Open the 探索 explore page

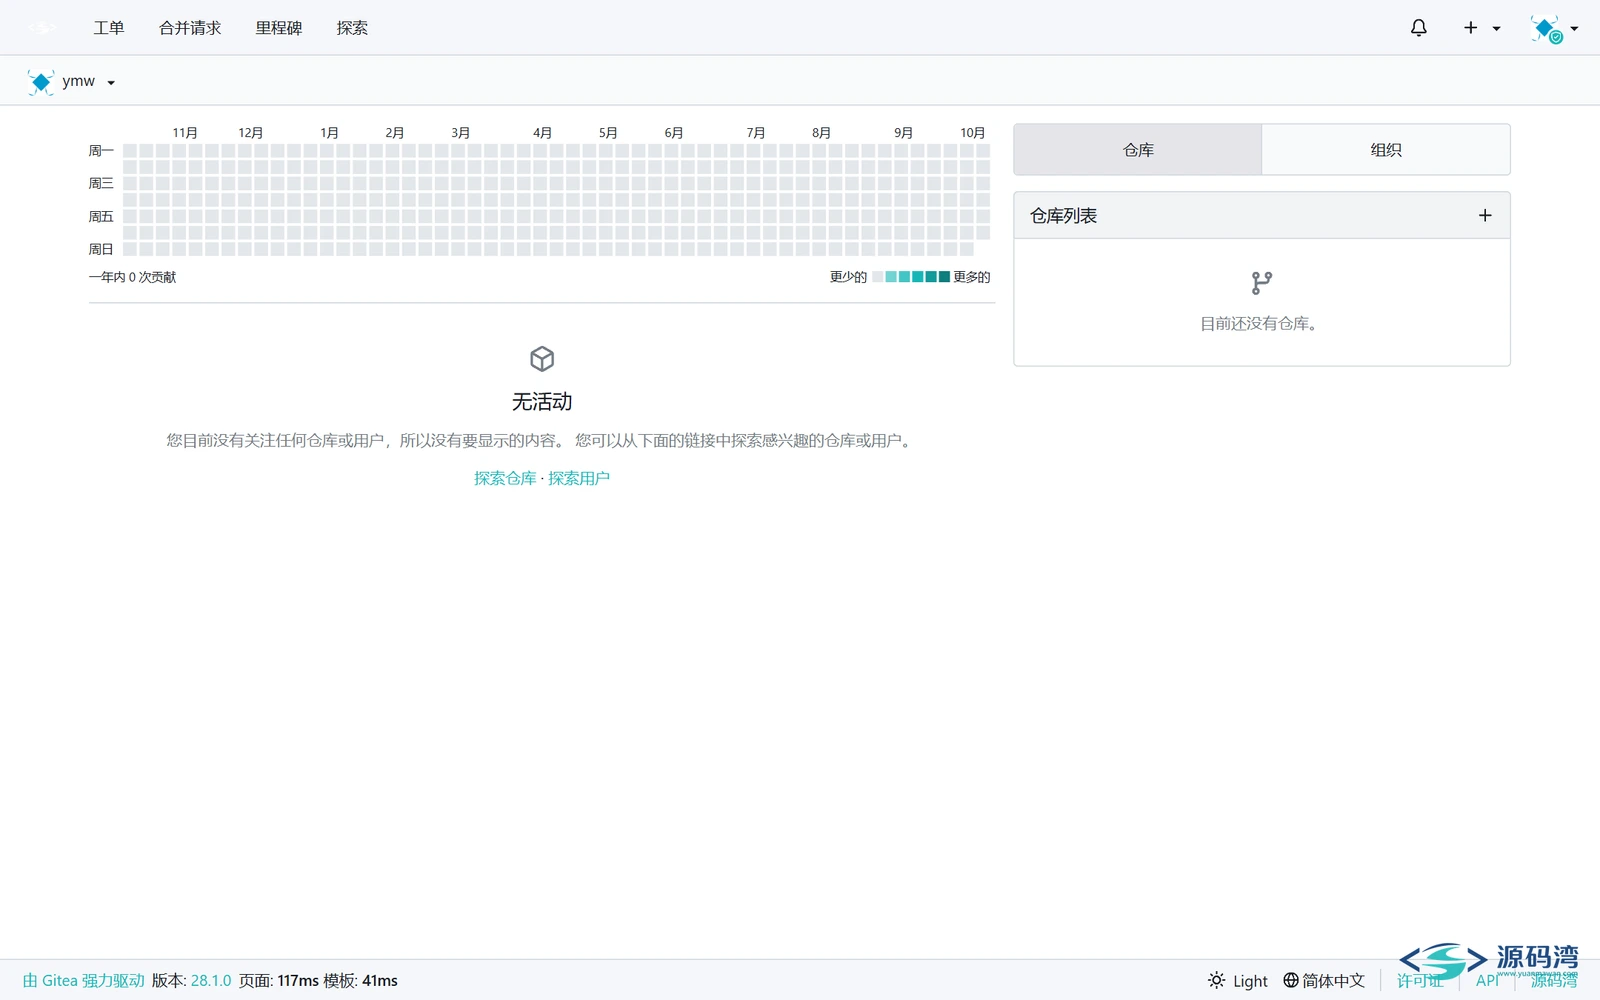tap(352, 28)
